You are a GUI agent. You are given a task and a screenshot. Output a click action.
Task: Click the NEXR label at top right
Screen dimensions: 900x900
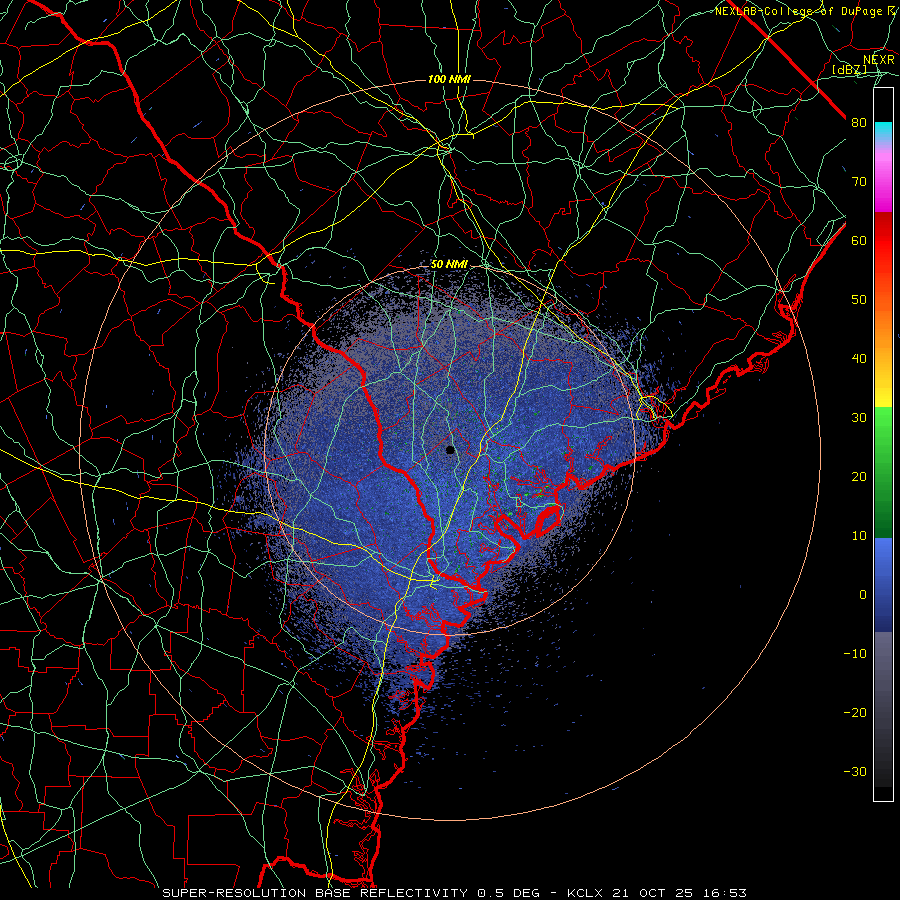click(879, 59)
